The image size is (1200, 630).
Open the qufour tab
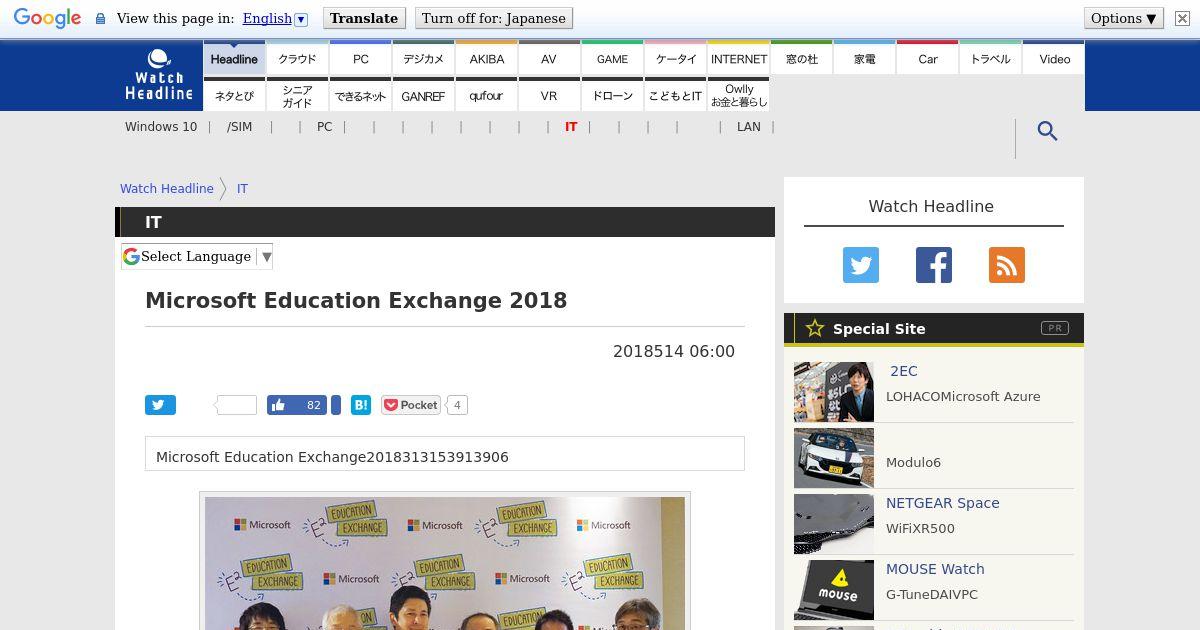[x=486, y=96]
